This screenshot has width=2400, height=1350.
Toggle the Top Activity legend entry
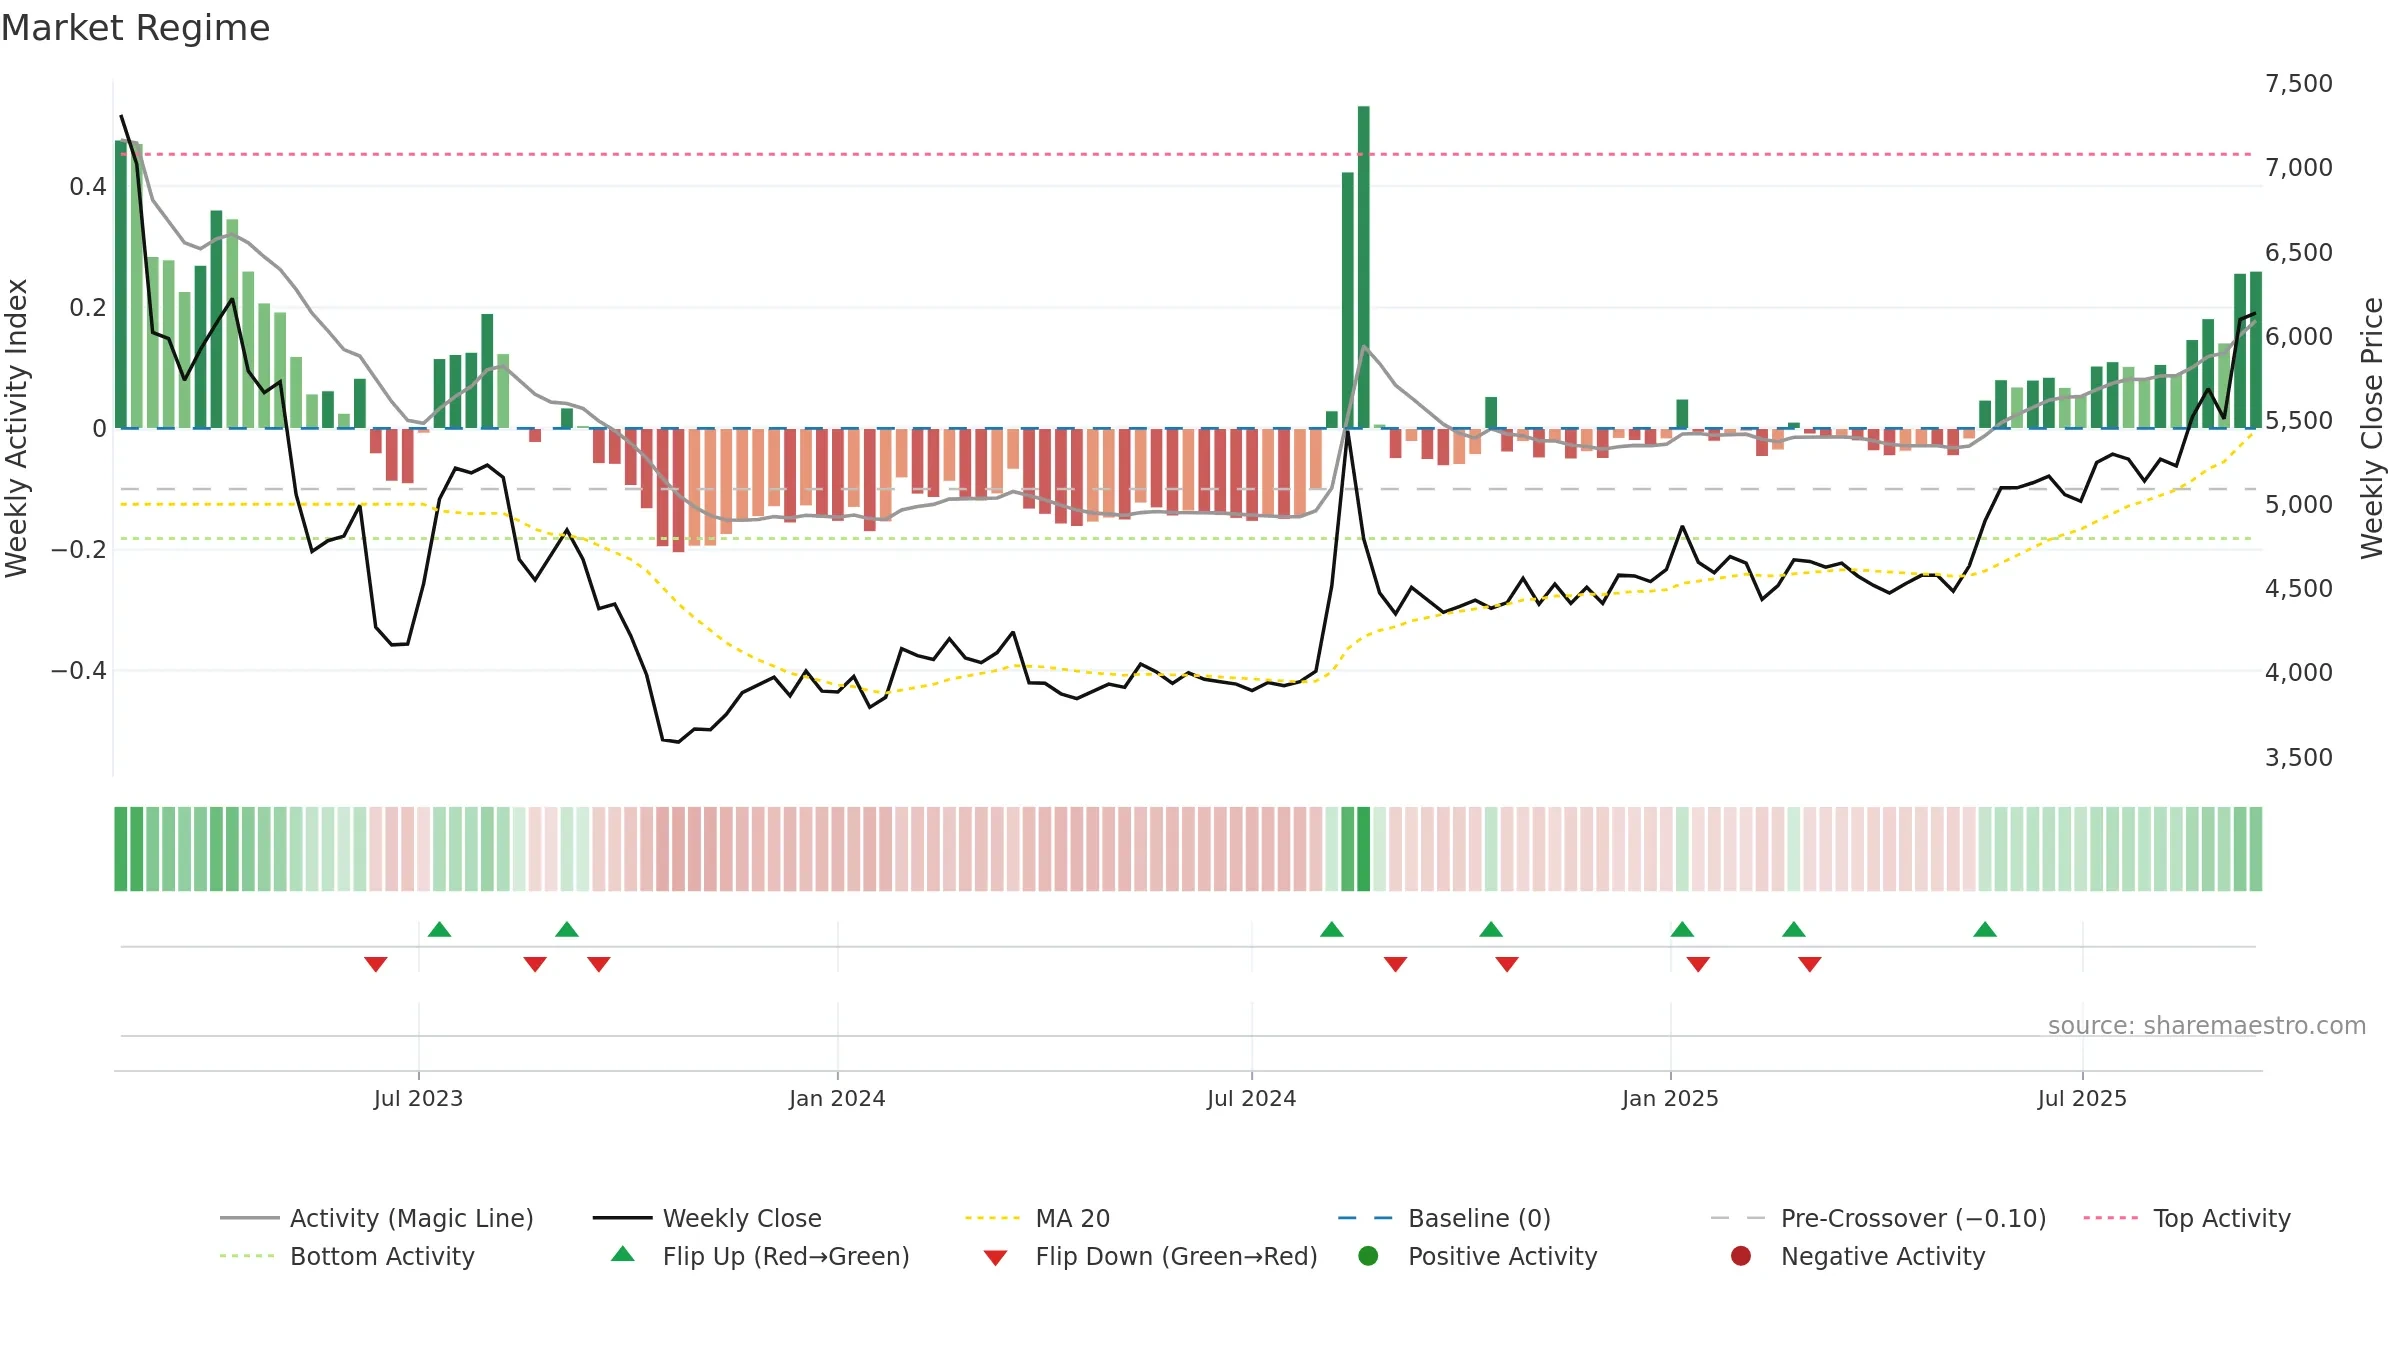pos(2187,1218)
